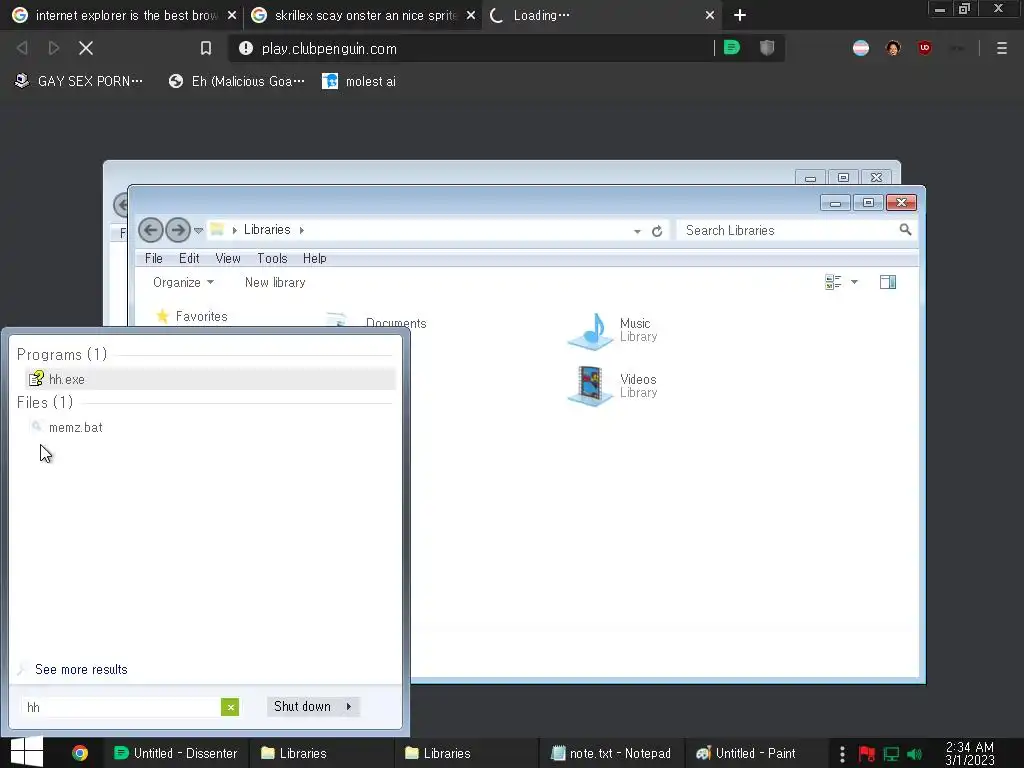Open Chrome from the taskbar

point(80,753)
